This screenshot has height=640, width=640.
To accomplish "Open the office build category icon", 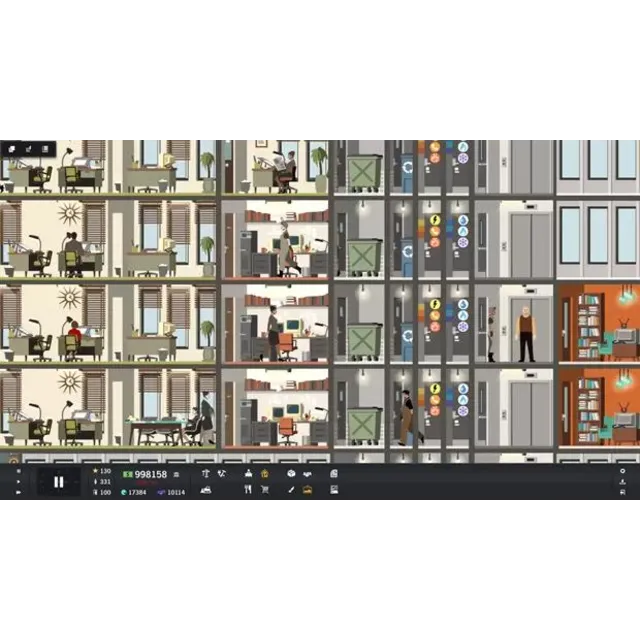I will [248, 473].
